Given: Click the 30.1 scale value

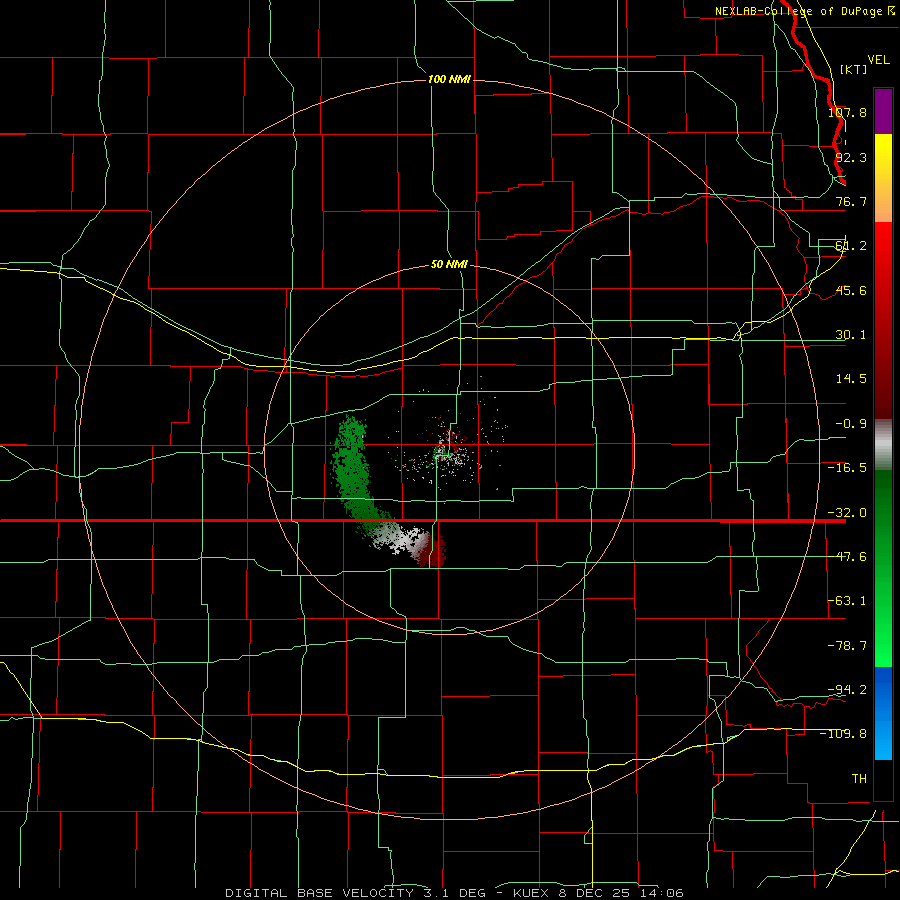Looking at the screenshot, I should point(851,335).
